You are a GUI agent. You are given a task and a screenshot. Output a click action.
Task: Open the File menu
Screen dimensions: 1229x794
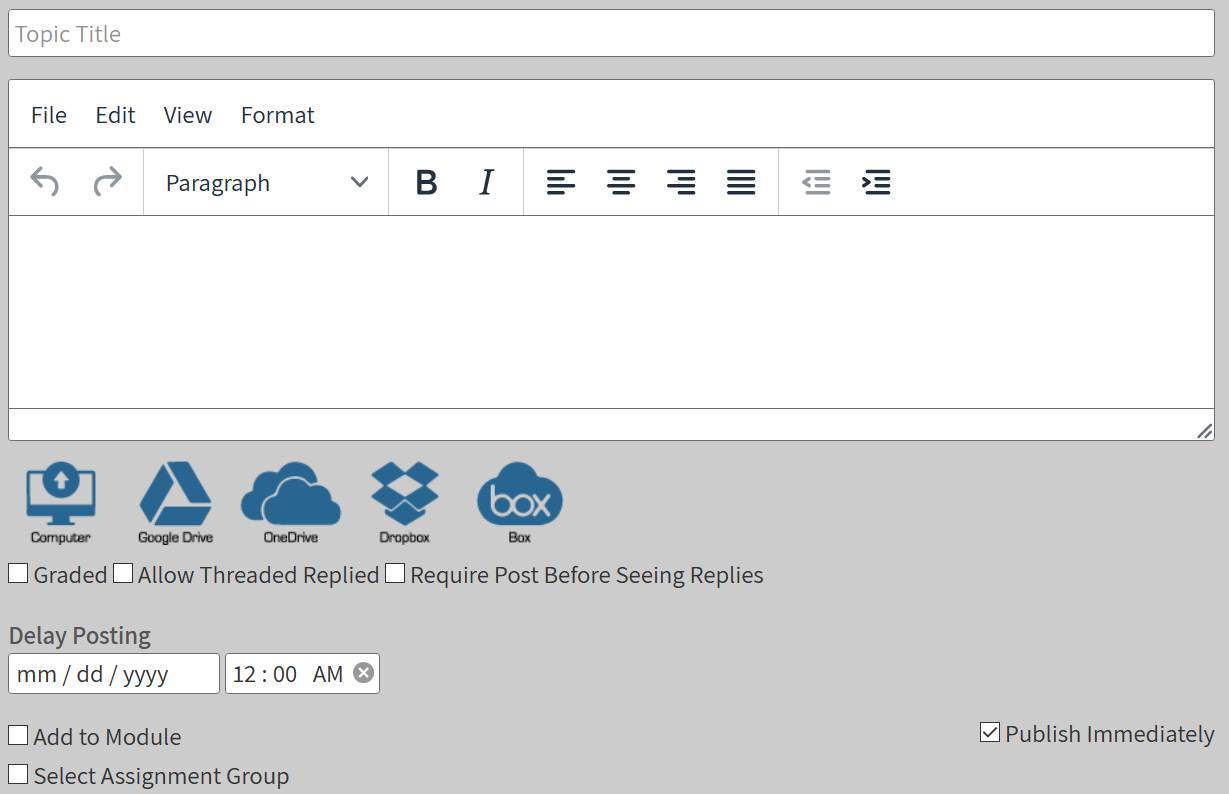49,115
